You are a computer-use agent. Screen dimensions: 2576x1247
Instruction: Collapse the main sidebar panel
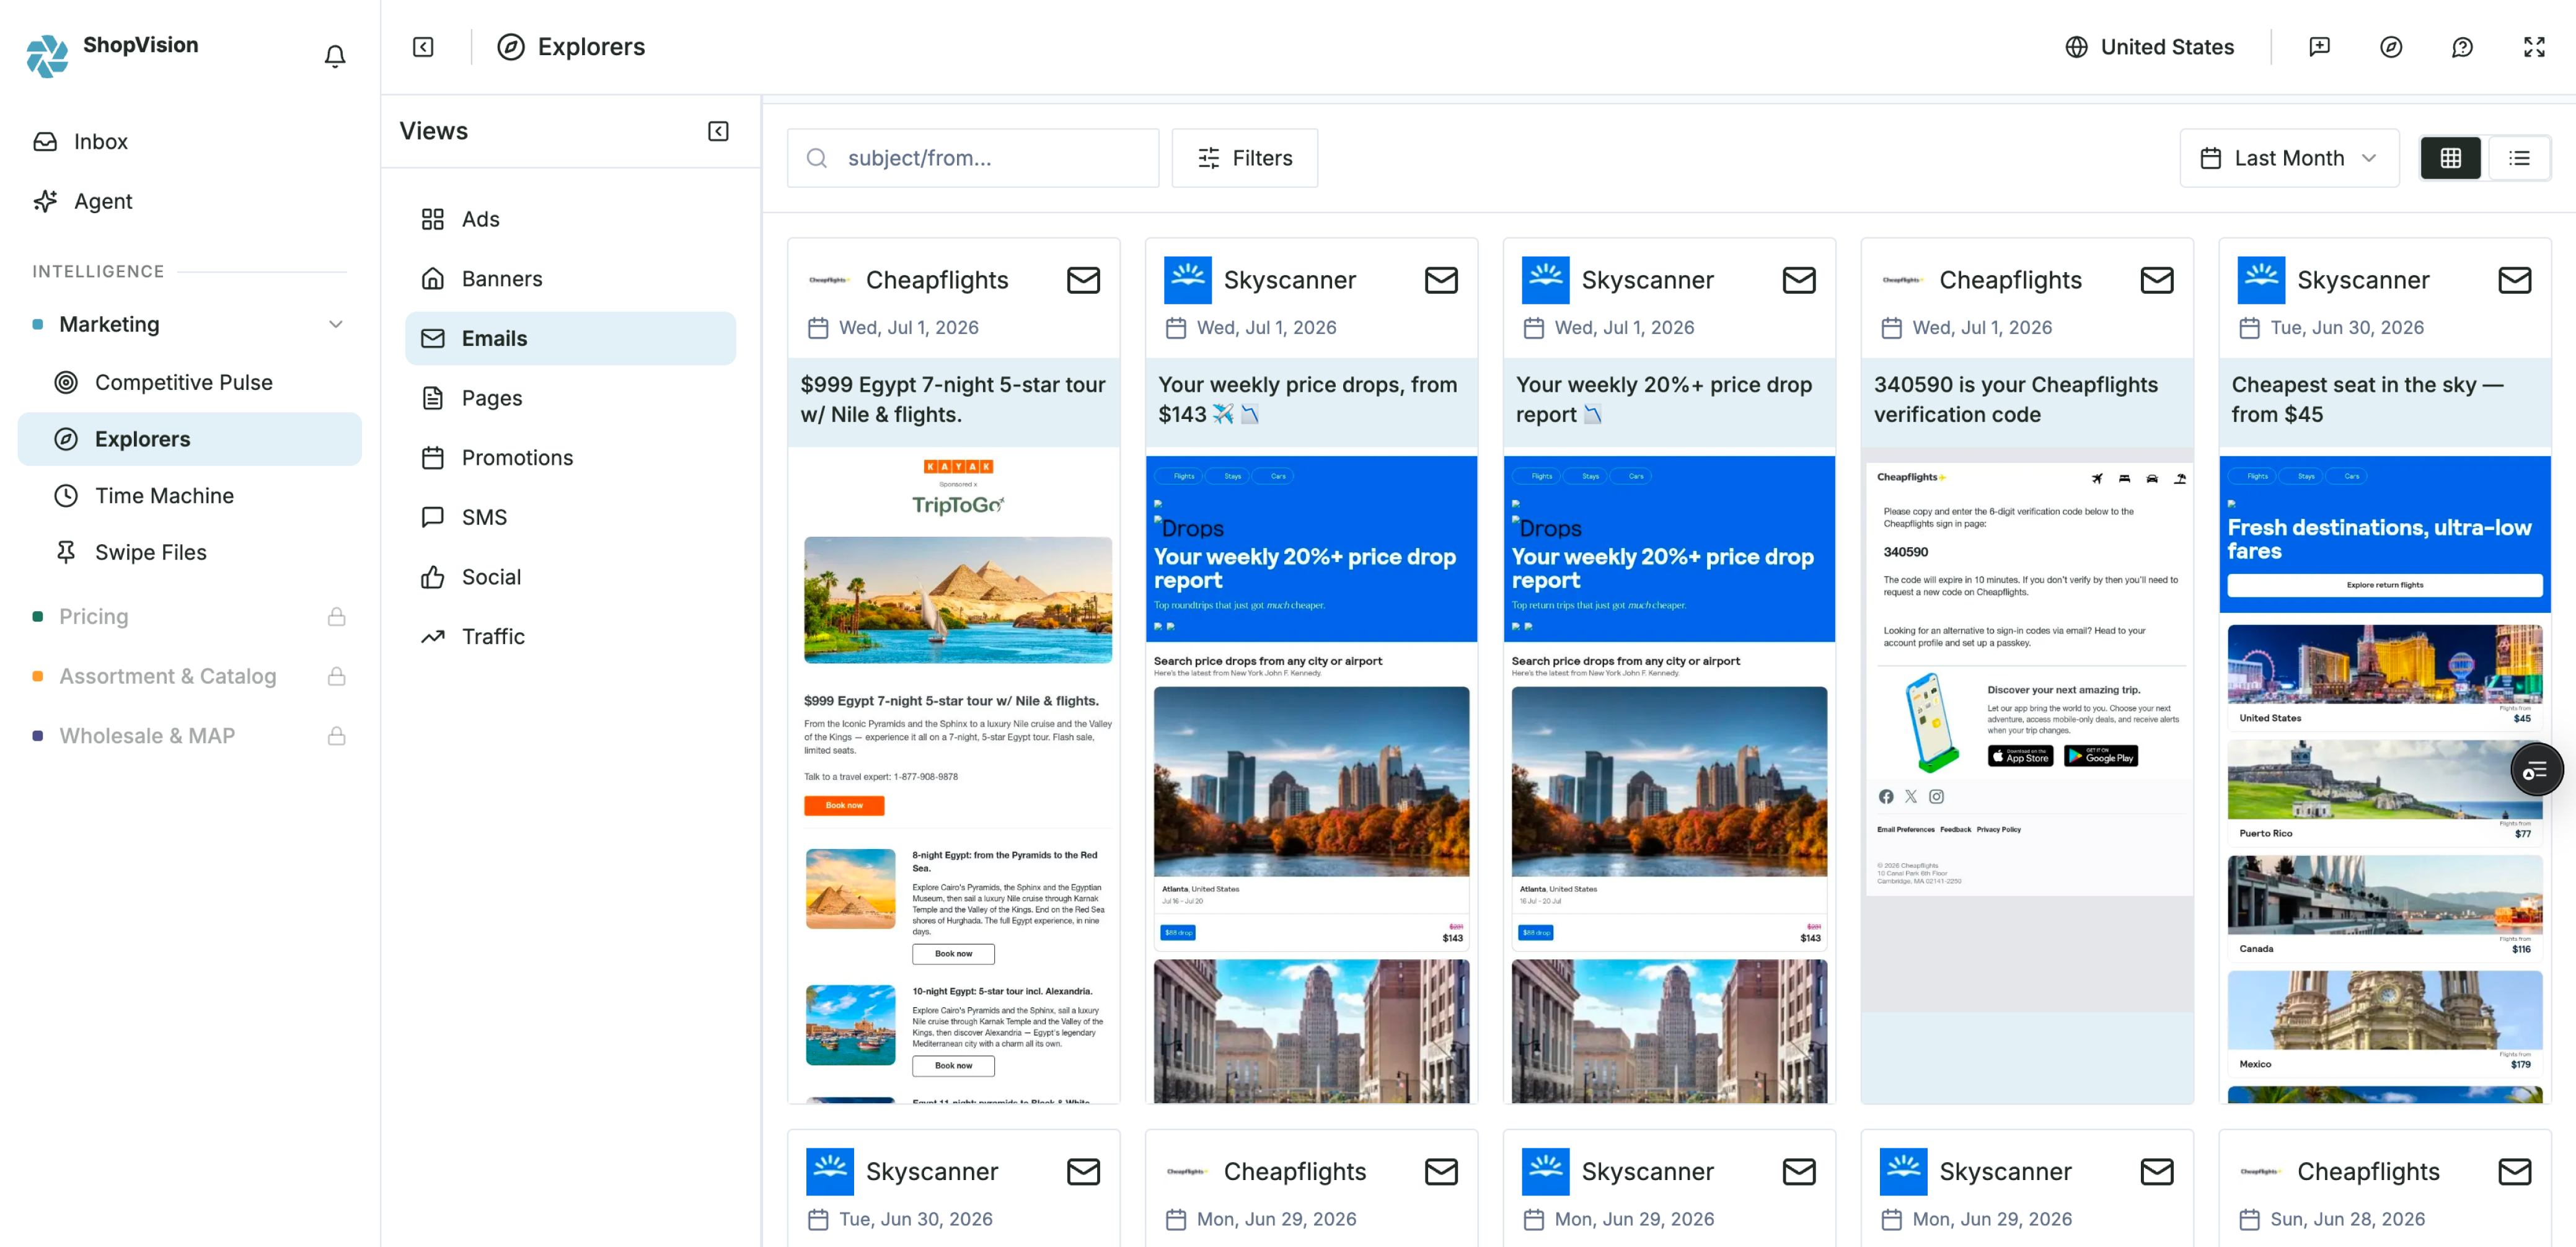[x=423, y=47]
